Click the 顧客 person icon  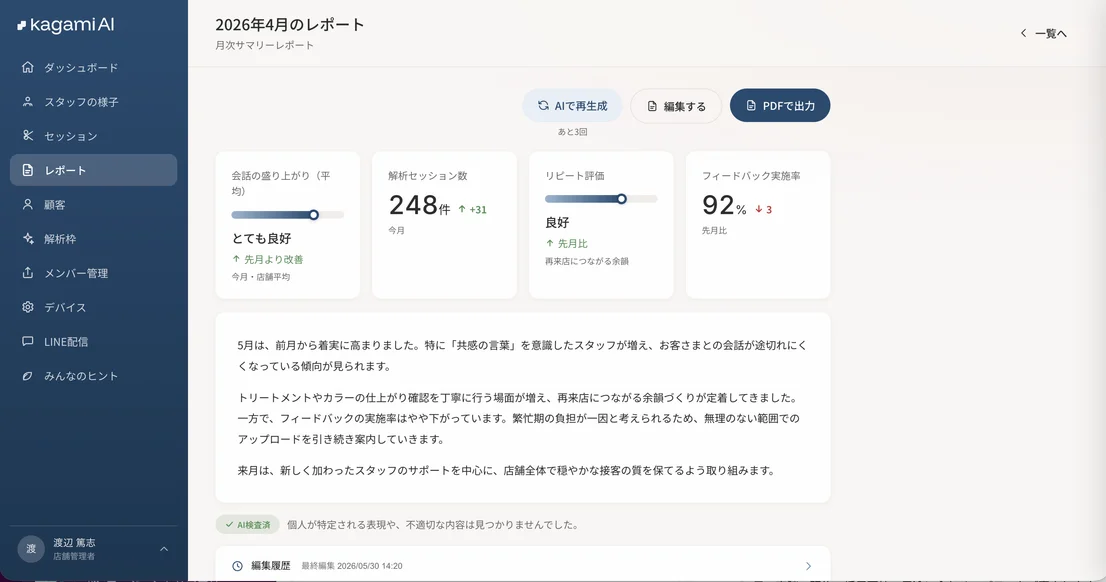28,205
